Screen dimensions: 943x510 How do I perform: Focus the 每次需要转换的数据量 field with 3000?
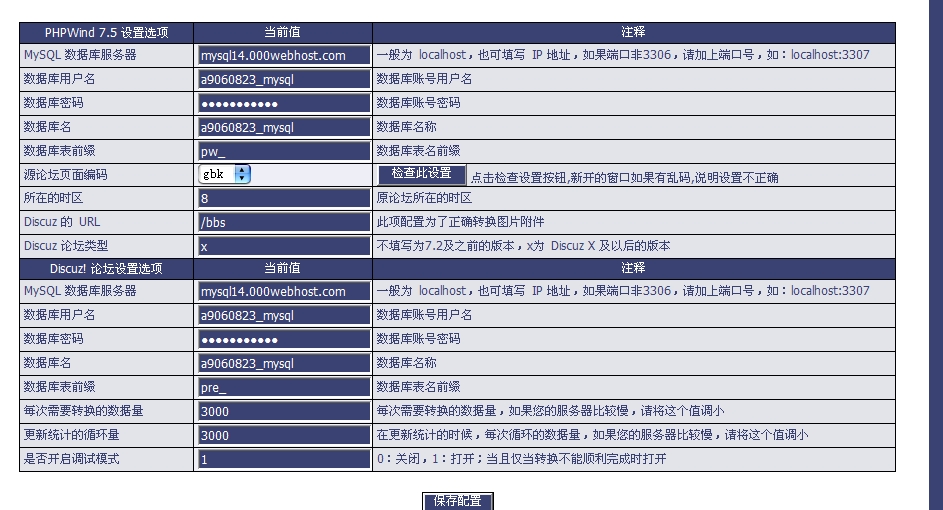(x=283, y=411)
